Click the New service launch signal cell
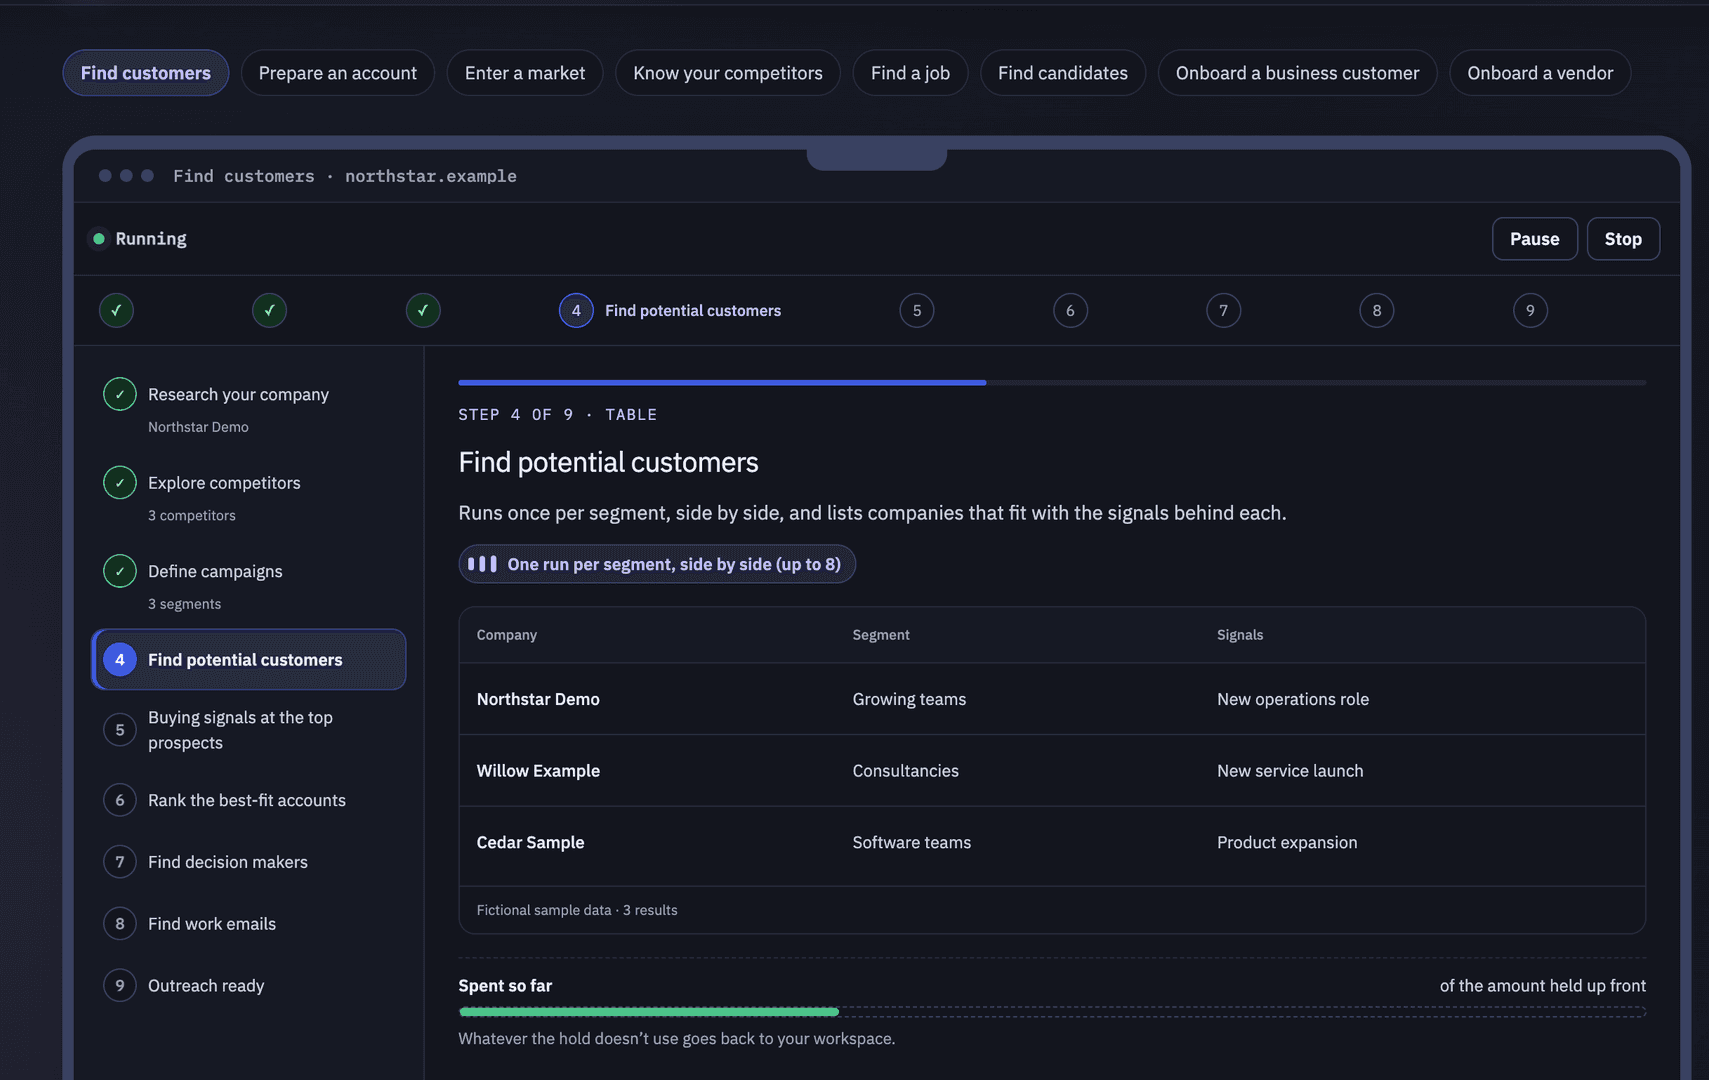 pos(1290,771)
